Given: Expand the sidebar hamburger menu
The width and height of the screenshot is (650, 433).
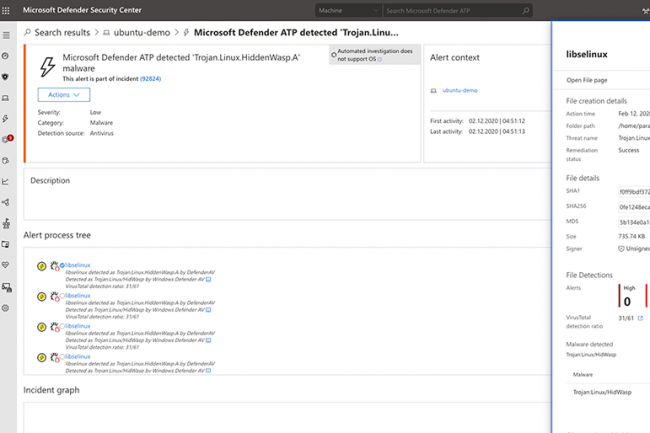Looking at the screenshot, I should (x=6, y=35).
